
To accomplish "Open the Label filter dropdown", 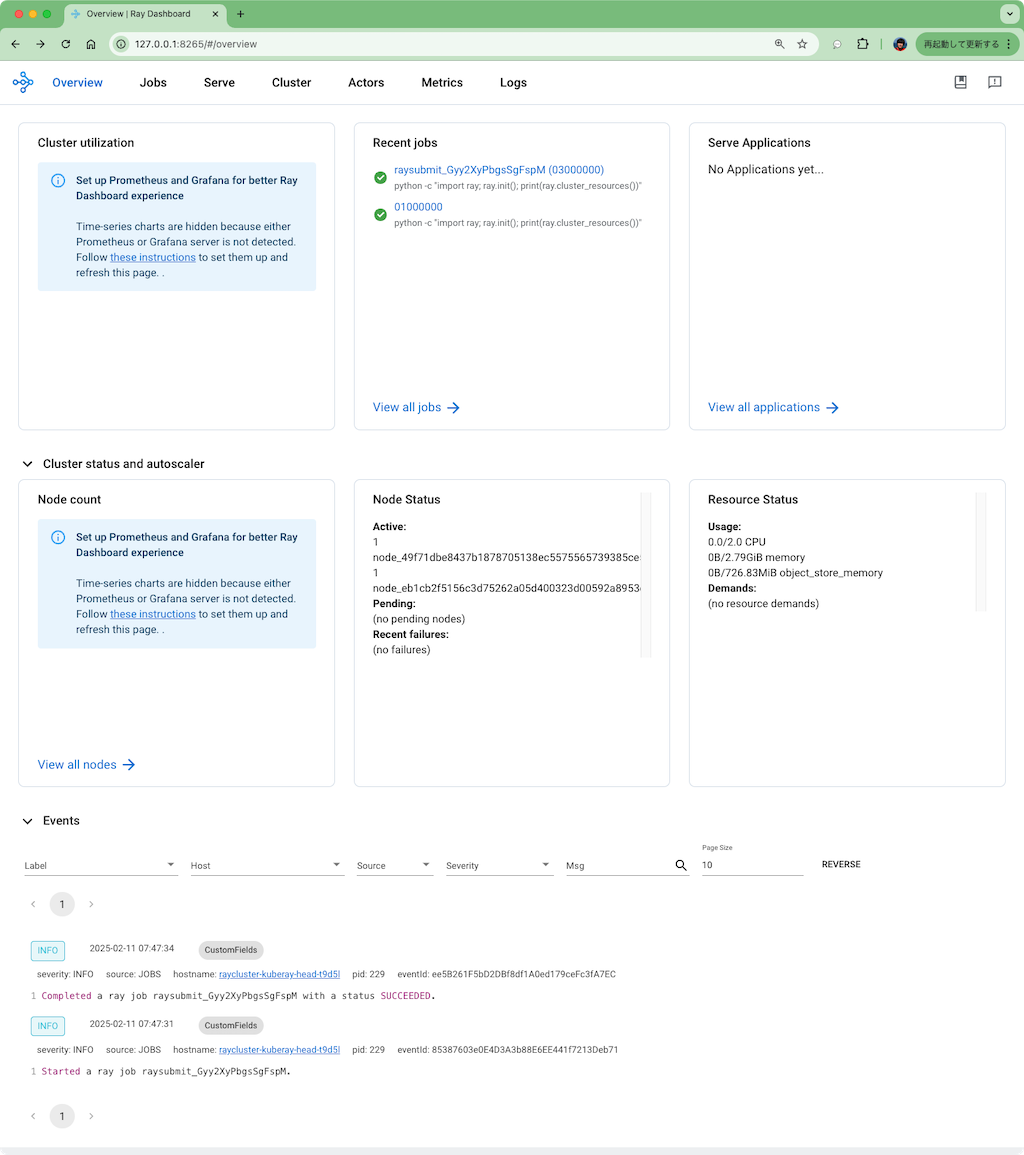I will [x=101, y=866].
